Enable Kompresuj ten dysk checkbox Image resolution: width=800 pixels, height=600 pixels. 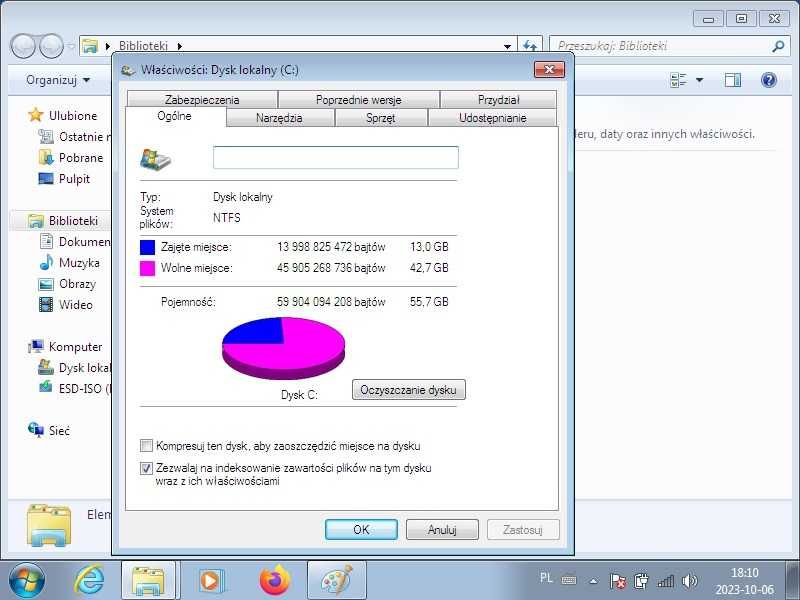pos(146,446)
